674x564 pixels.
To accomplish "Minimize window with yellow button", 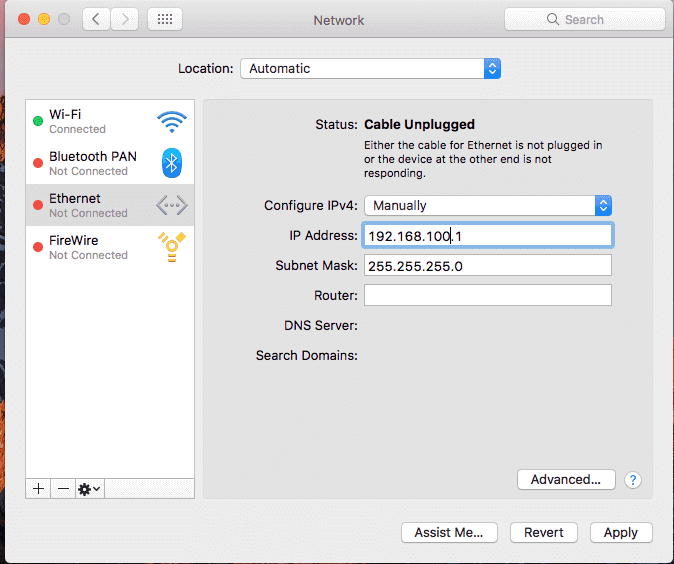I will [44, 19].
